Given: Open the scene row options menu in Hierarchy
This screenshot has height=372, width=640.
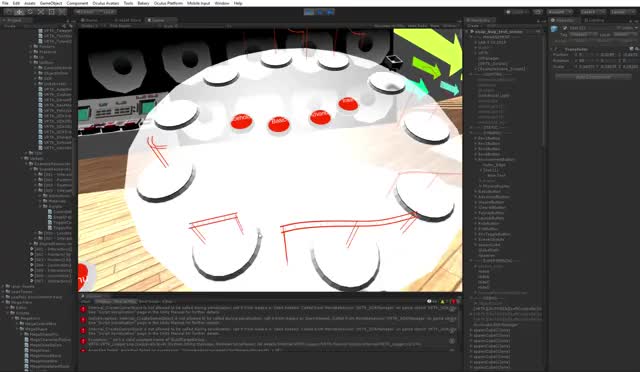Looking at the screenshot, I should [x=539, y=31].
